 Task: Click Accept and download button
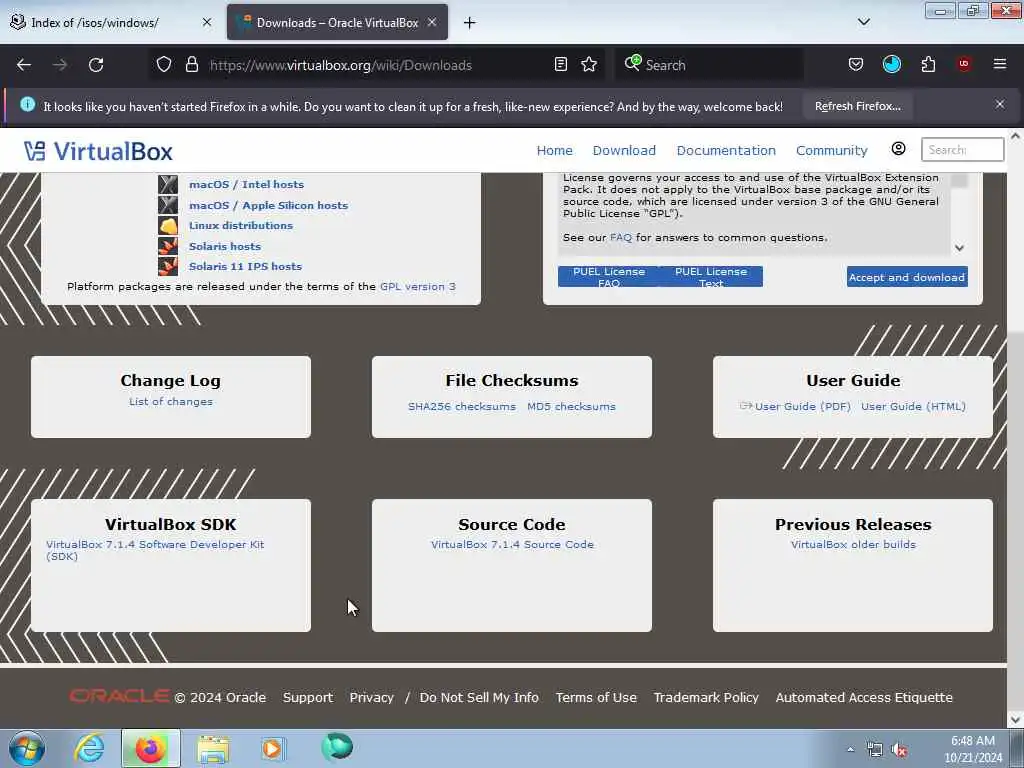(x=907, y=277)
